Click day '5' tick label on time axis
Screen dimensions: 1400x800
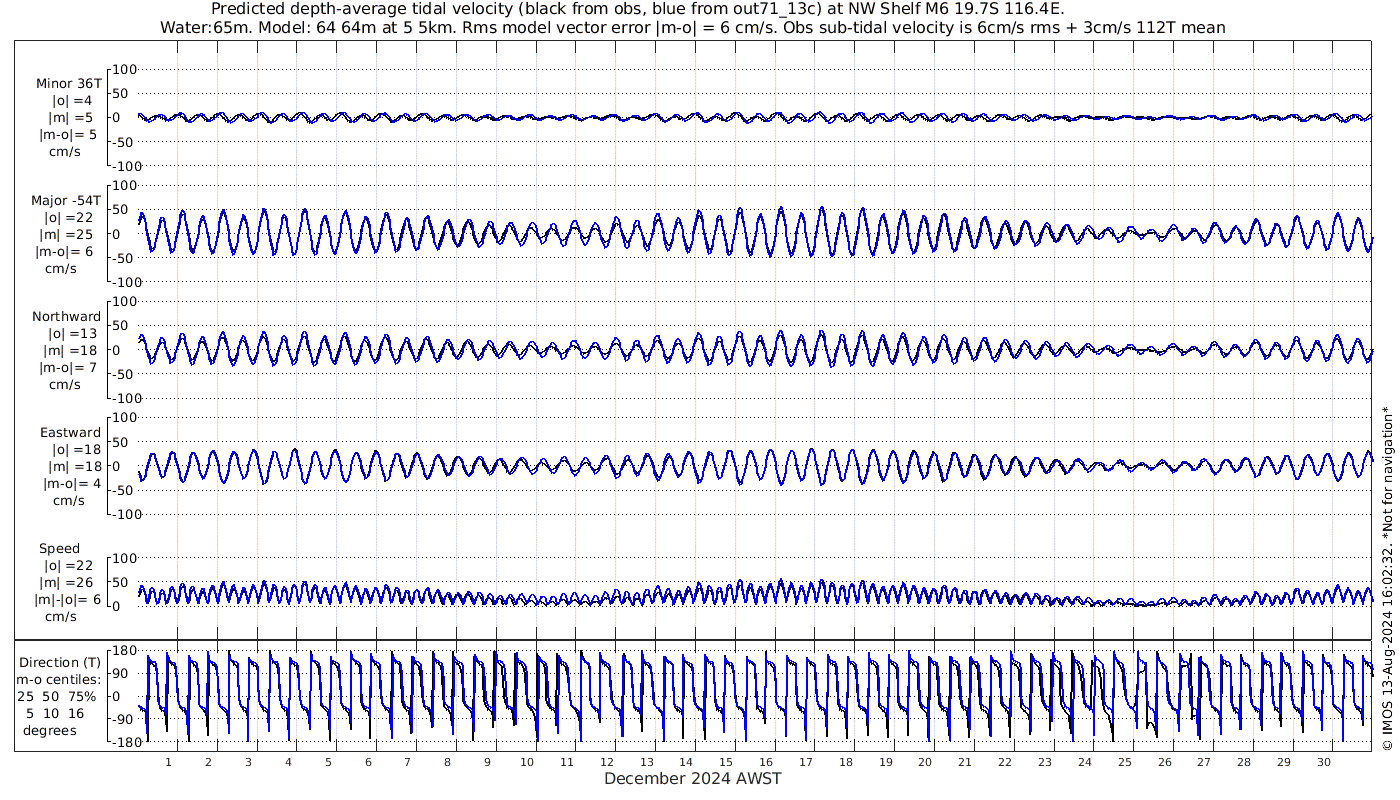coord(328,762)
